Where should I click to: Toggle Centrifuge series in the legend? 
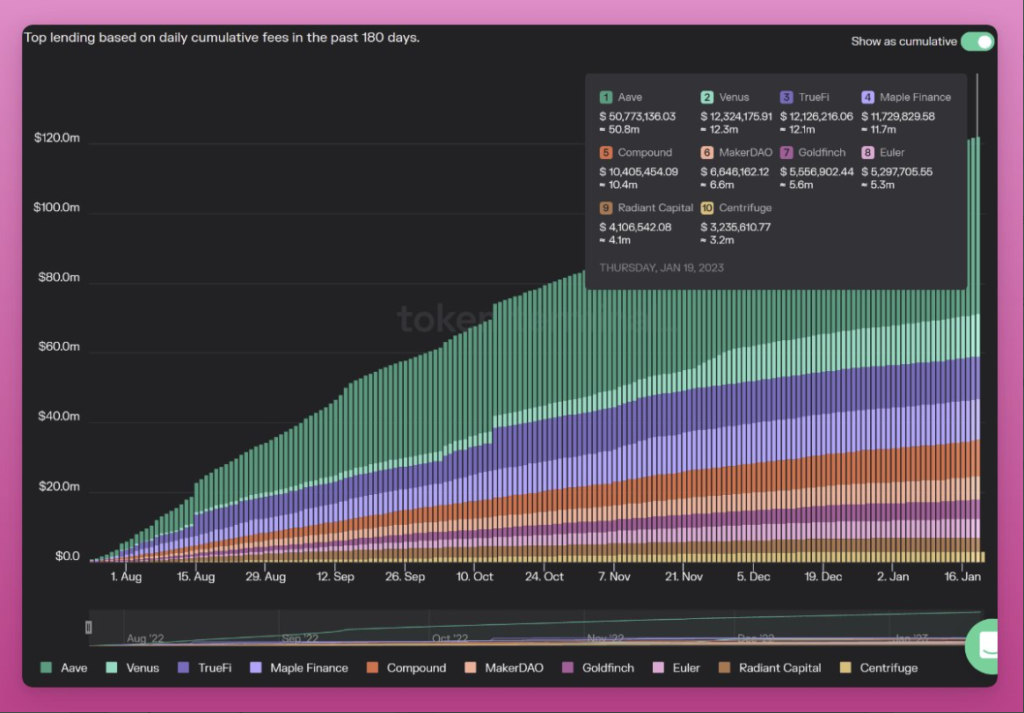point(878,668)
